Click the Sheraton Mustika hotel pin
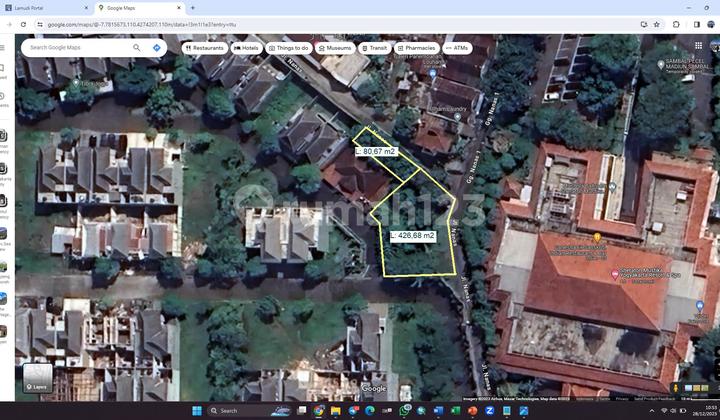 coord(615,274)
